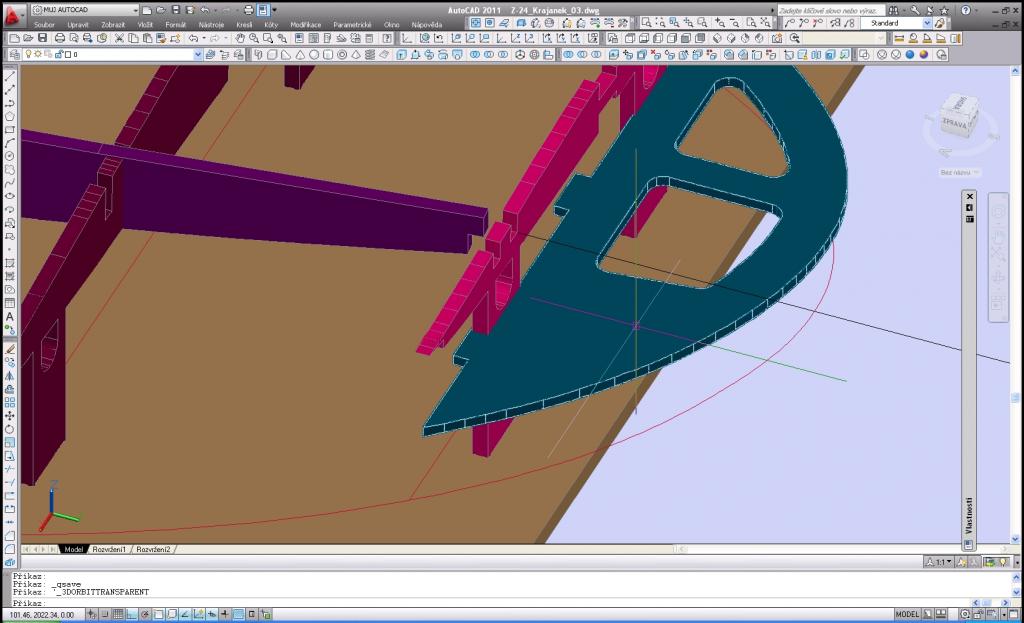
Task: Toggle the MODEL space button in the status bar
Action: [907, 614]
